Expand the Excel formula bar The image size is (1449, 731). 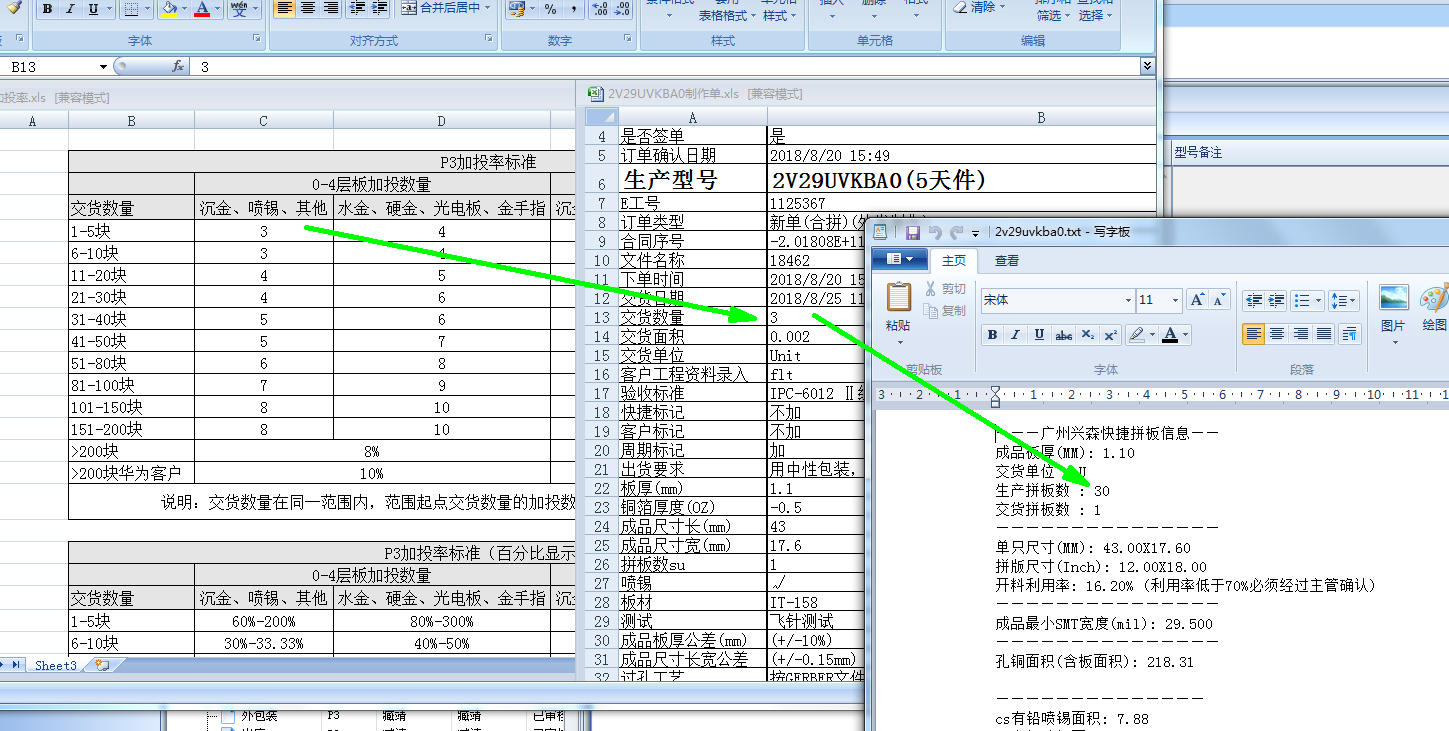(1146, 66)
